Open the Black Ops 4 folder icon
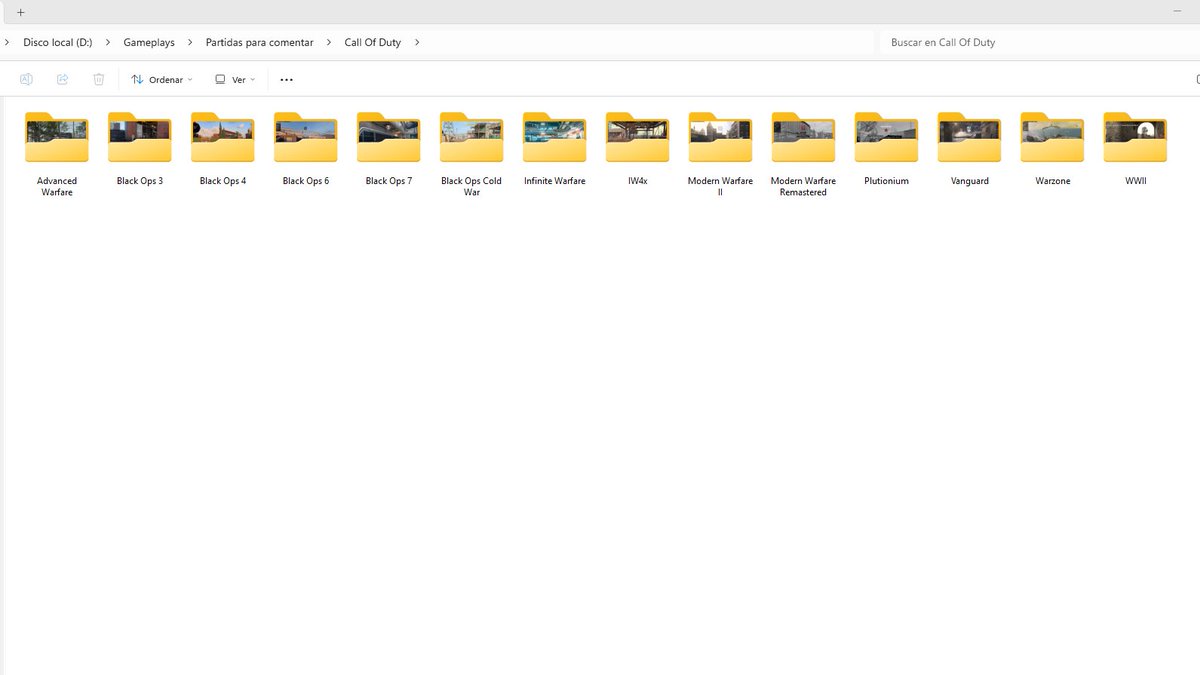Image resolution: width=1200 pixels, height=675 pixels. (223, 137)
